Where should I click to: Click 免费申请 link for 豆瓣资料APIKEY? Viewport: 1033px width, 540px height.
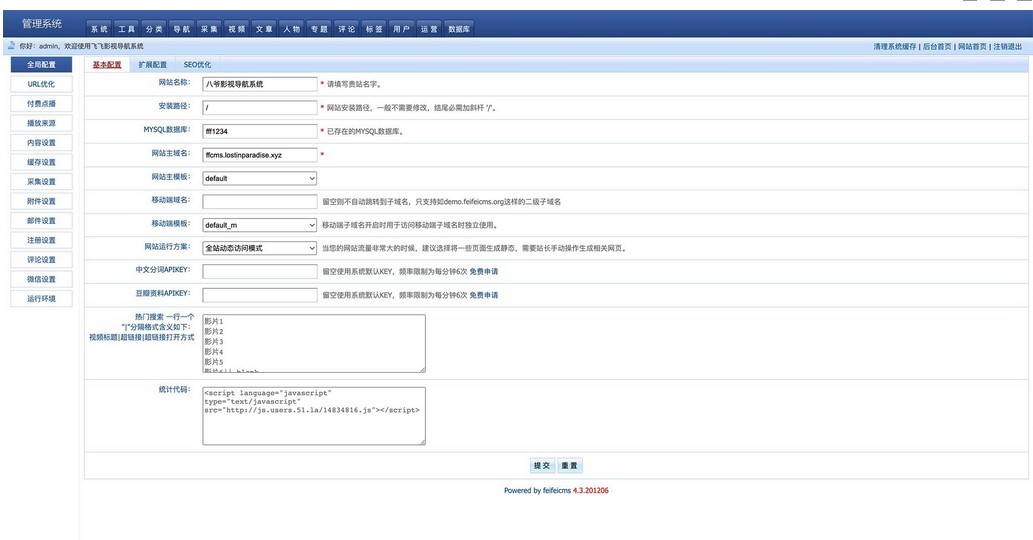(x=484, y=295)
